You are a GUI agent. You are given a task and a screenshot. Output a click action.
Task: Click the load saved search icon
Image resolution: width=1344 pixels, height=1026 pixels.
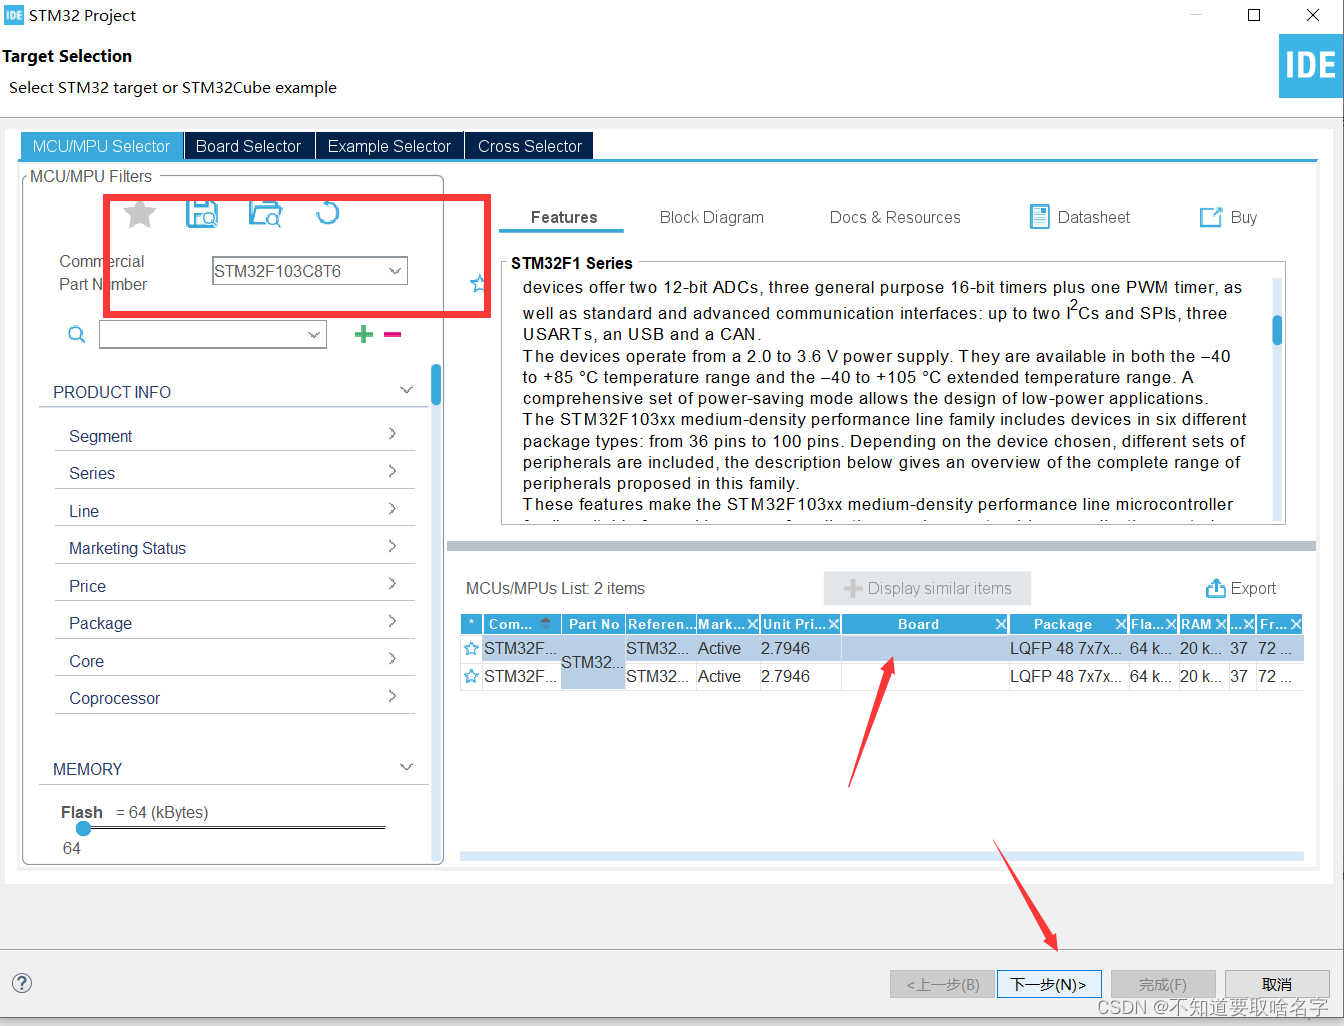point(265,213)
